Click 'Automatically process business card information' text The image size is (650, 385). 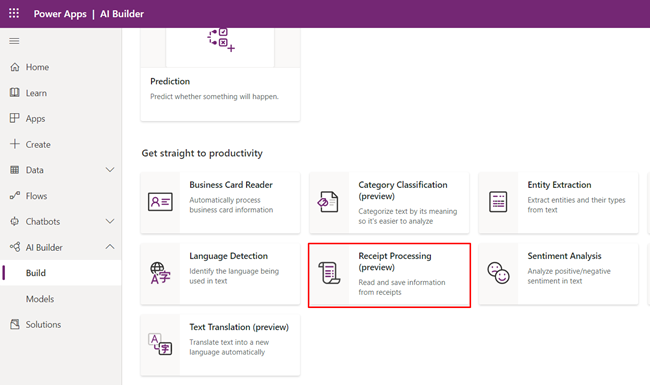coord(231,205)
